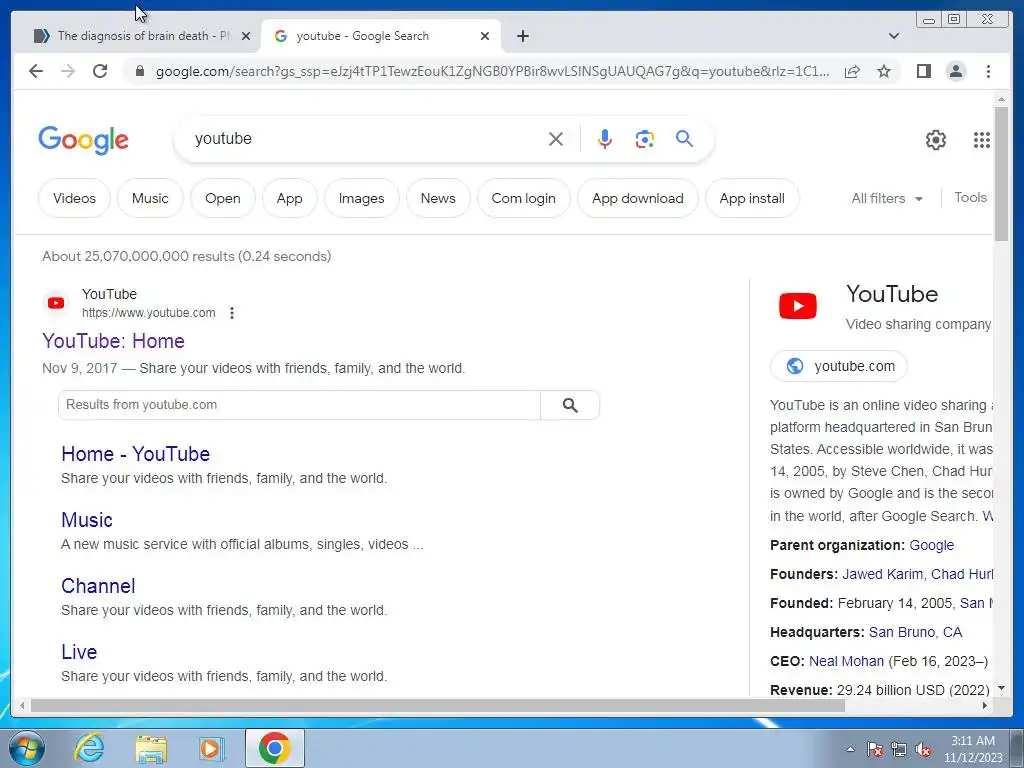The height and width of the screenshot is (768, 1024).
Task: Click the Chrome icon on the taskbar
Action: coord(274,748)
